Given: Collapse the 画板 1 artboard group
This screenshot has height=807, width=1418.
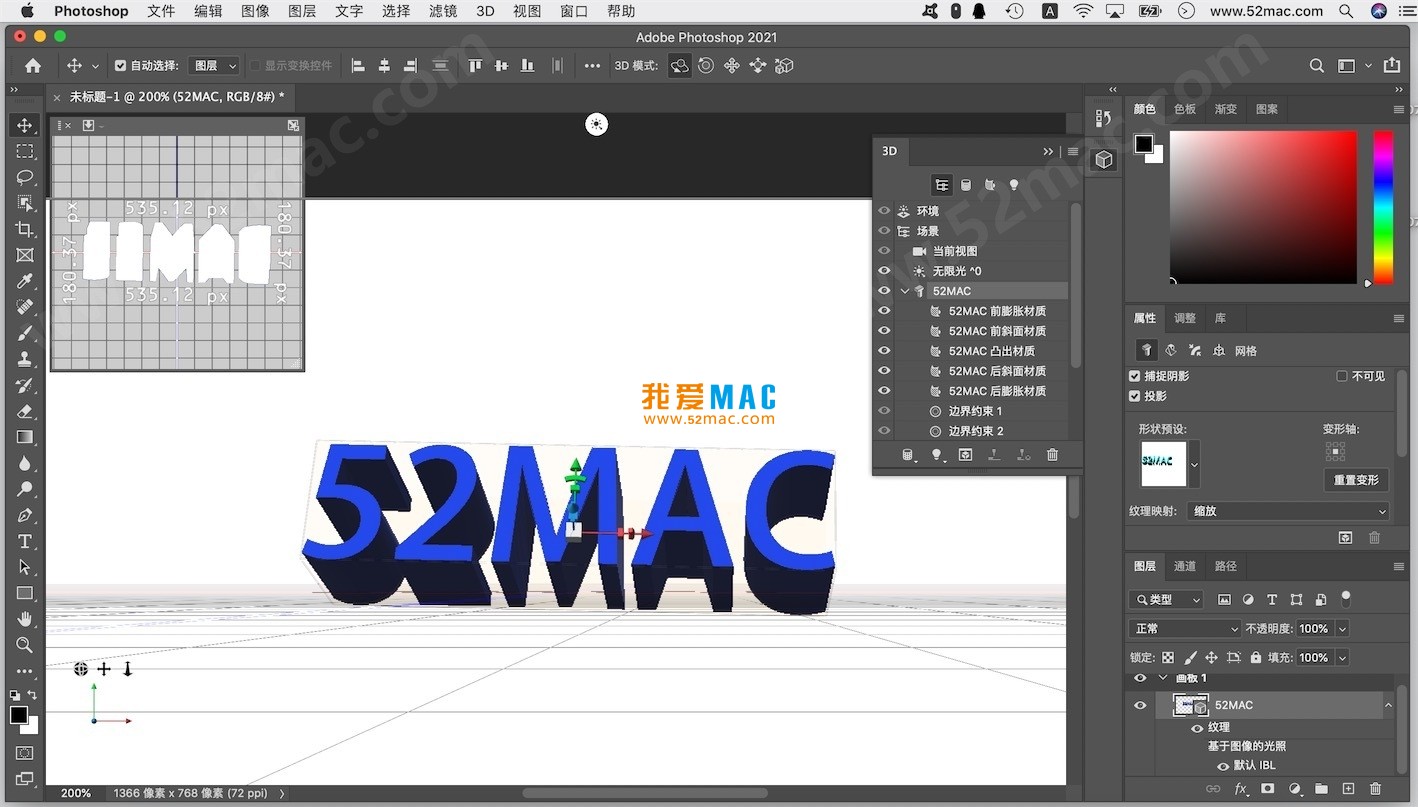Looking at the screenshot, I should (x=1163, y=678).
